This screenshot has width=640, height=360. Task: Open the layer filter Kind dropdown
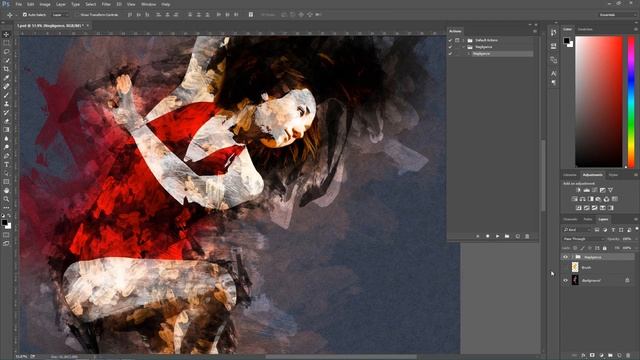[x=577, y=230]
